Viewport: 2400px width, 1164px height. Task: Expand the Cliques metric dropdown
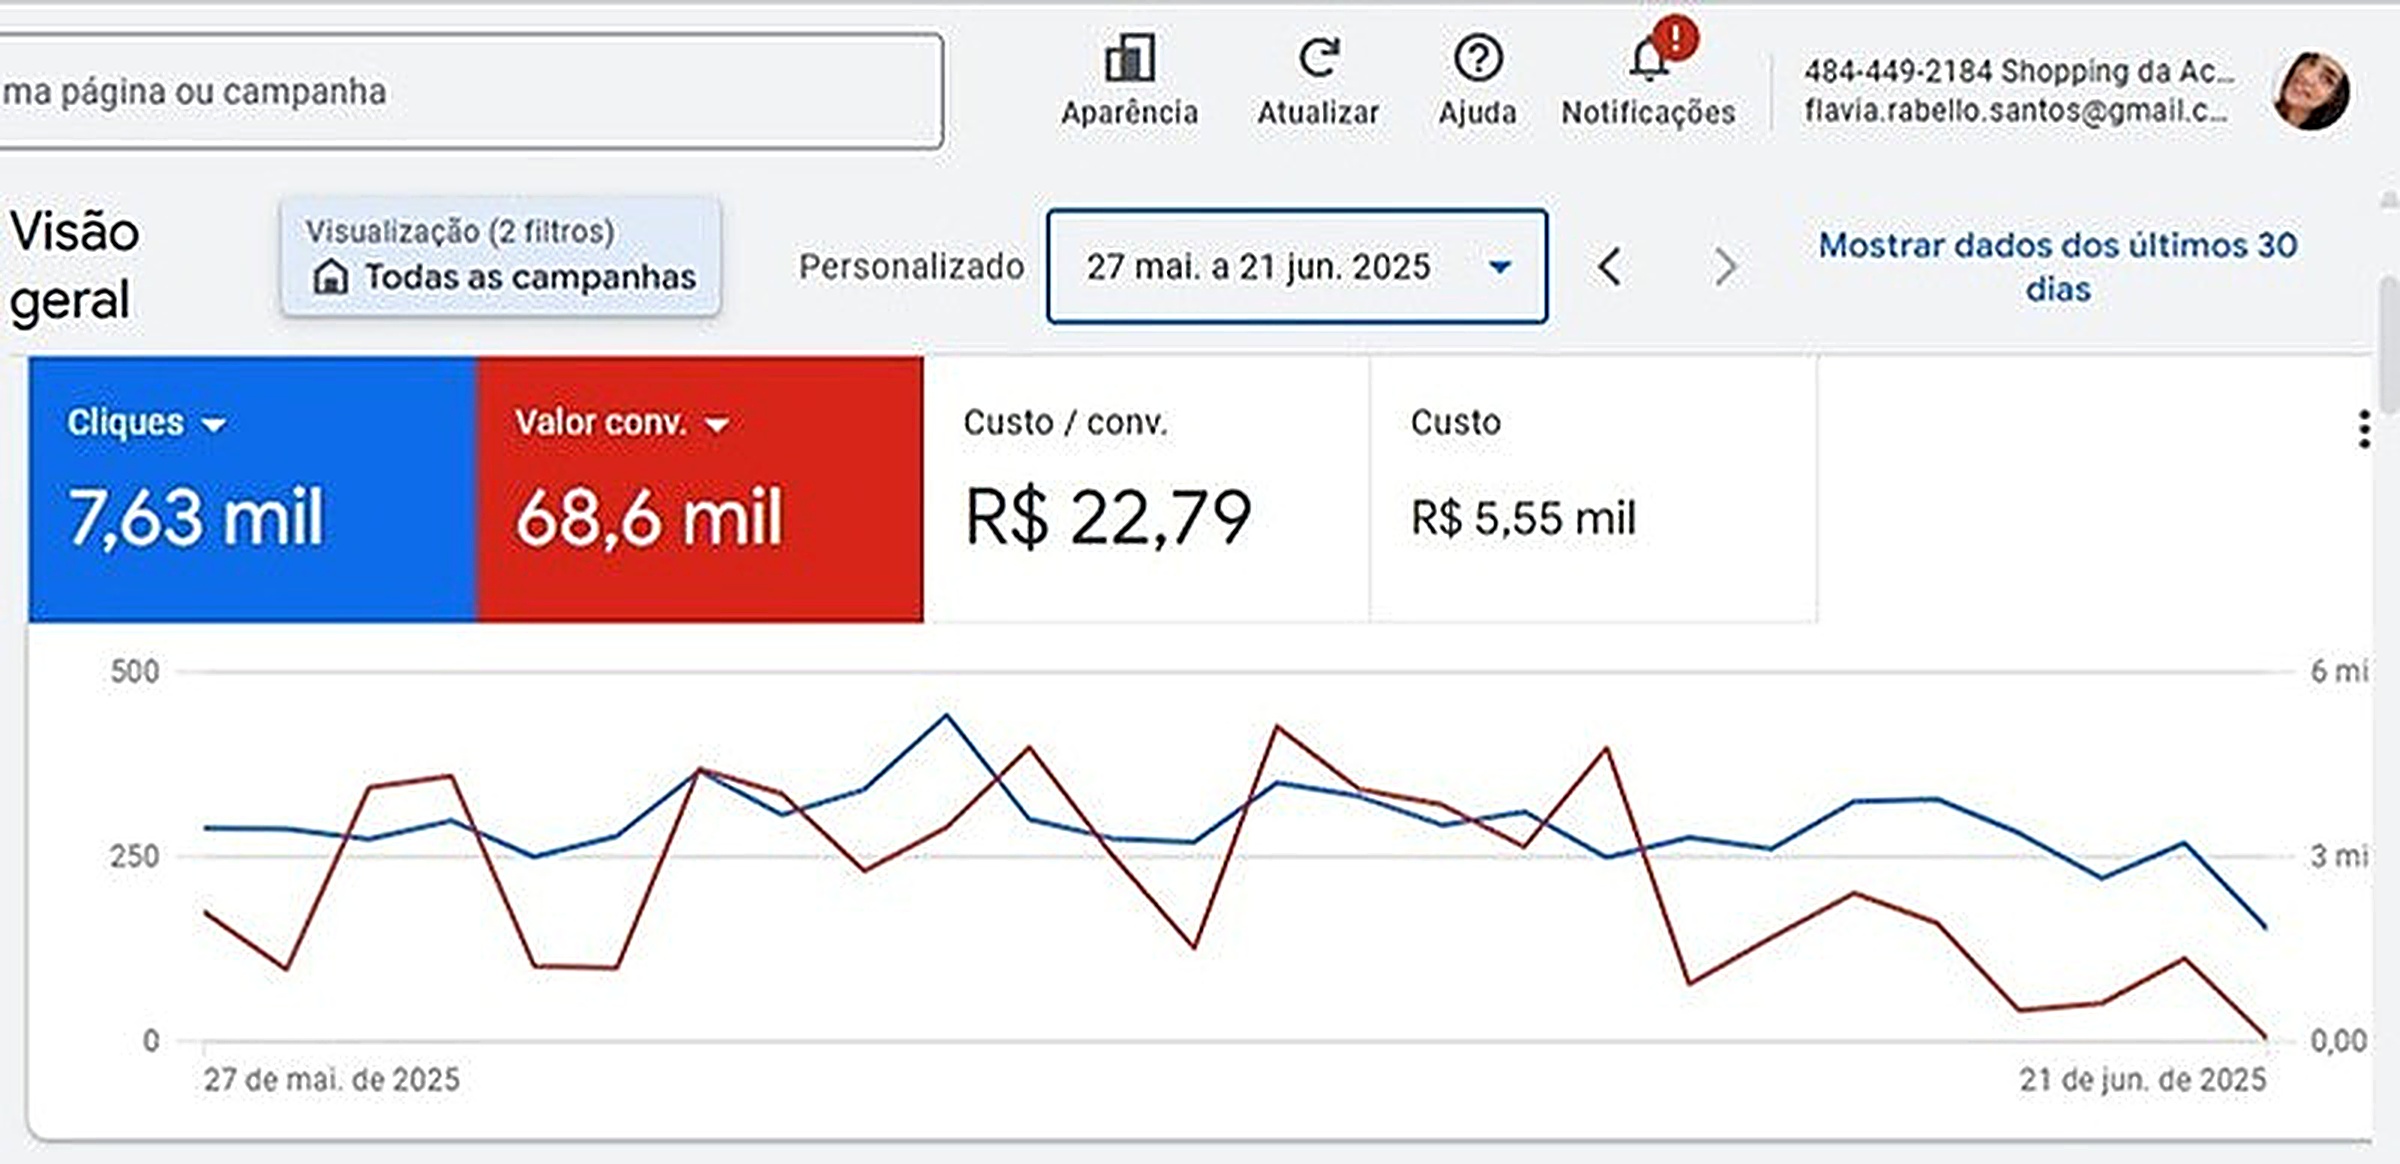214,425
